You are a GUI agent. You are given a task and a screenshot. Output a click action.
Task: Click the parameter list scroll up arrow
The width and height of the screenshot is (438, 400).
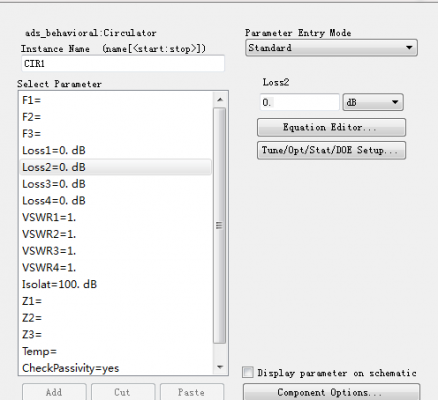tap(220, 100)
